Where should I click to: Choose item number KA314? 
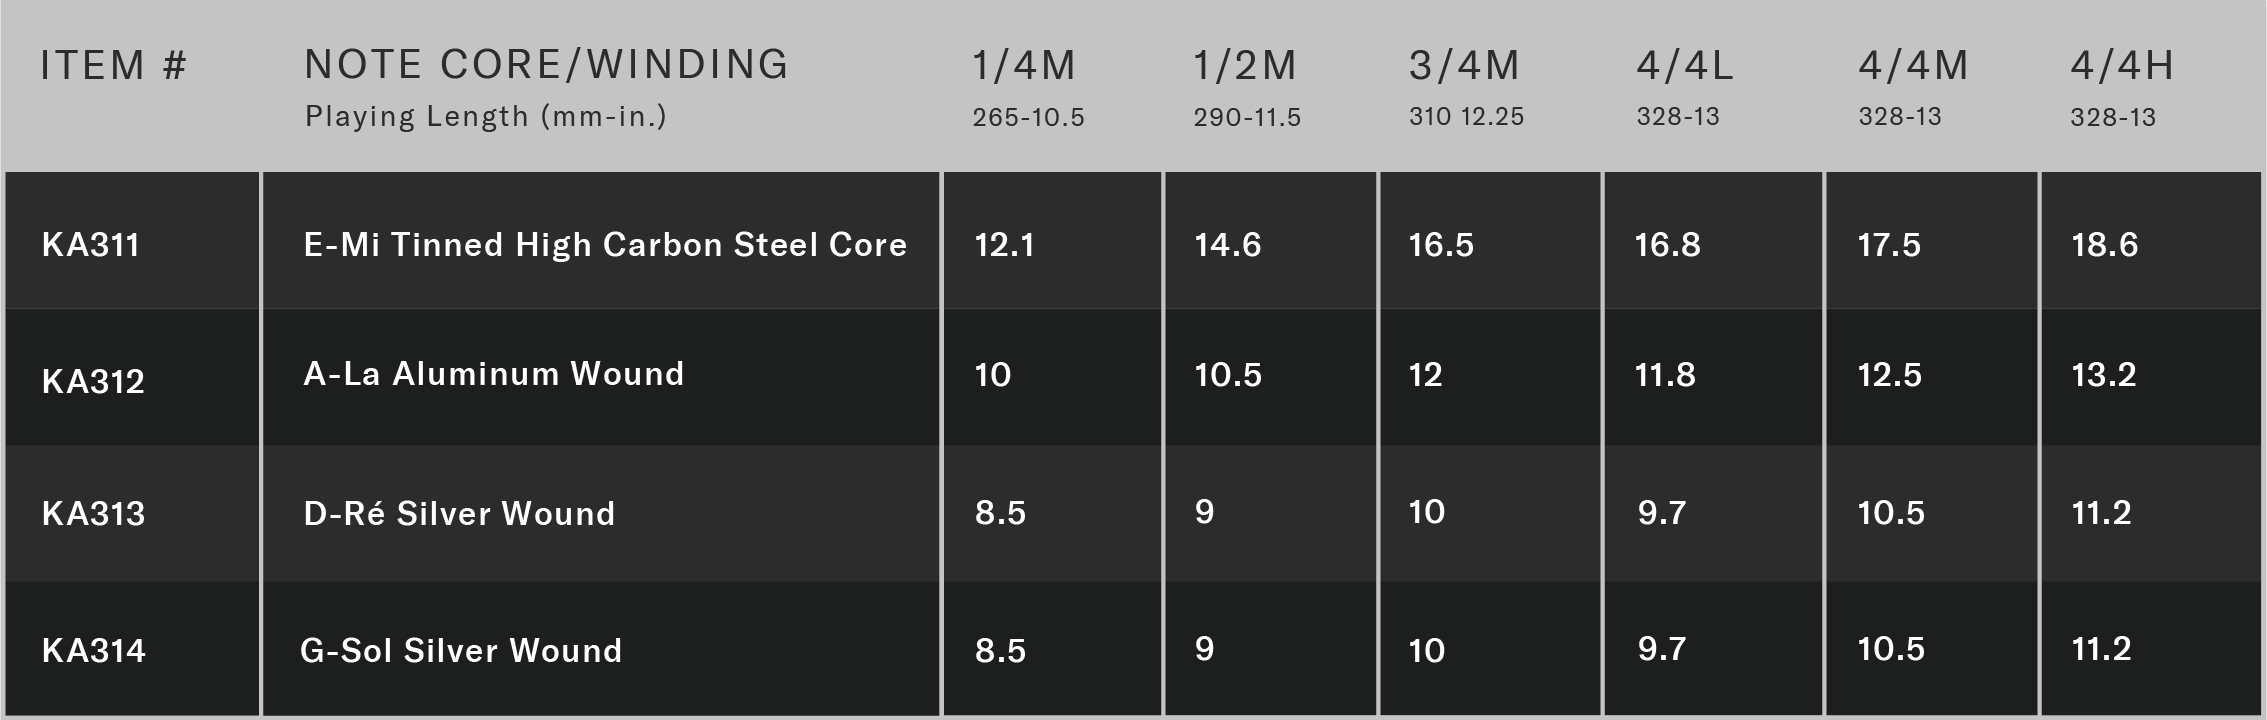(94, 651)
